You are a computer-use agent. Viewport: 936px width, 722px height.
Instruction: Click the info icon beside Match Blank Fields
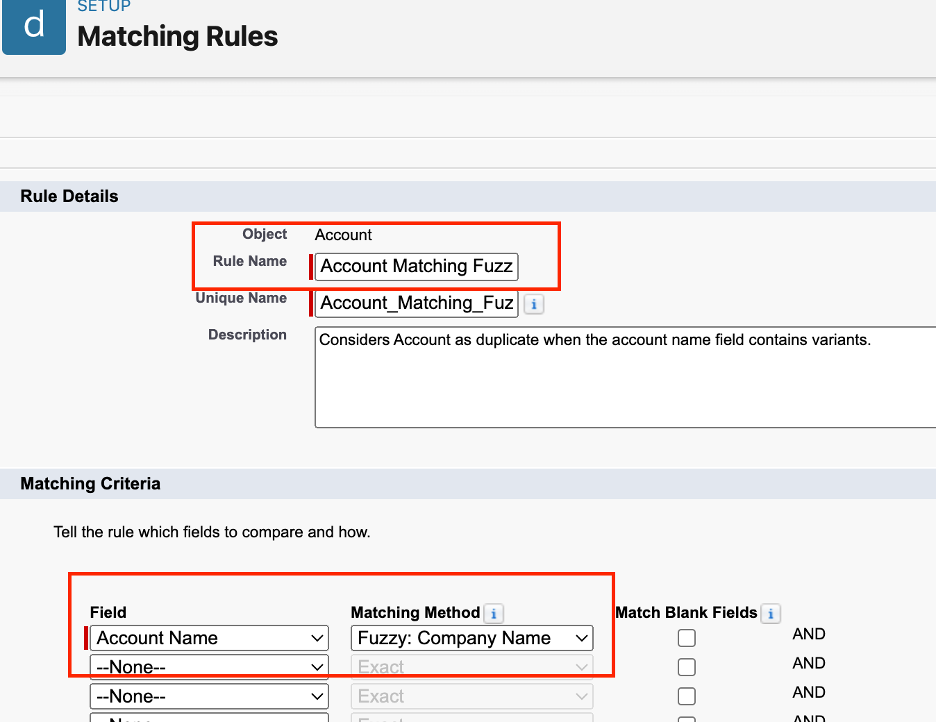[x=769, y=613]
